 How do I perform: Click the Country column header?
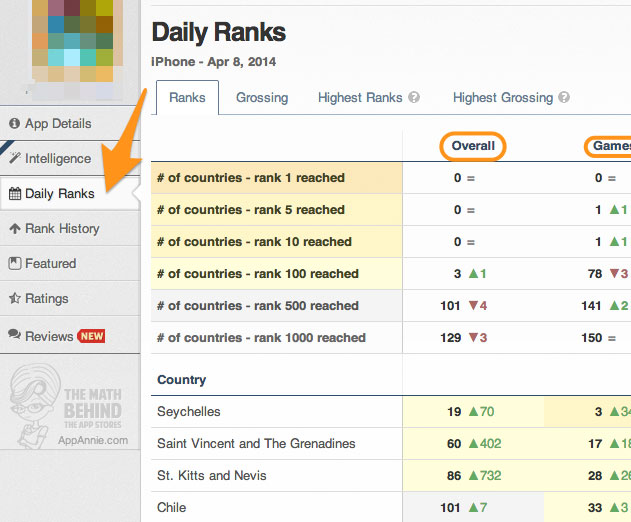point(181,380)
